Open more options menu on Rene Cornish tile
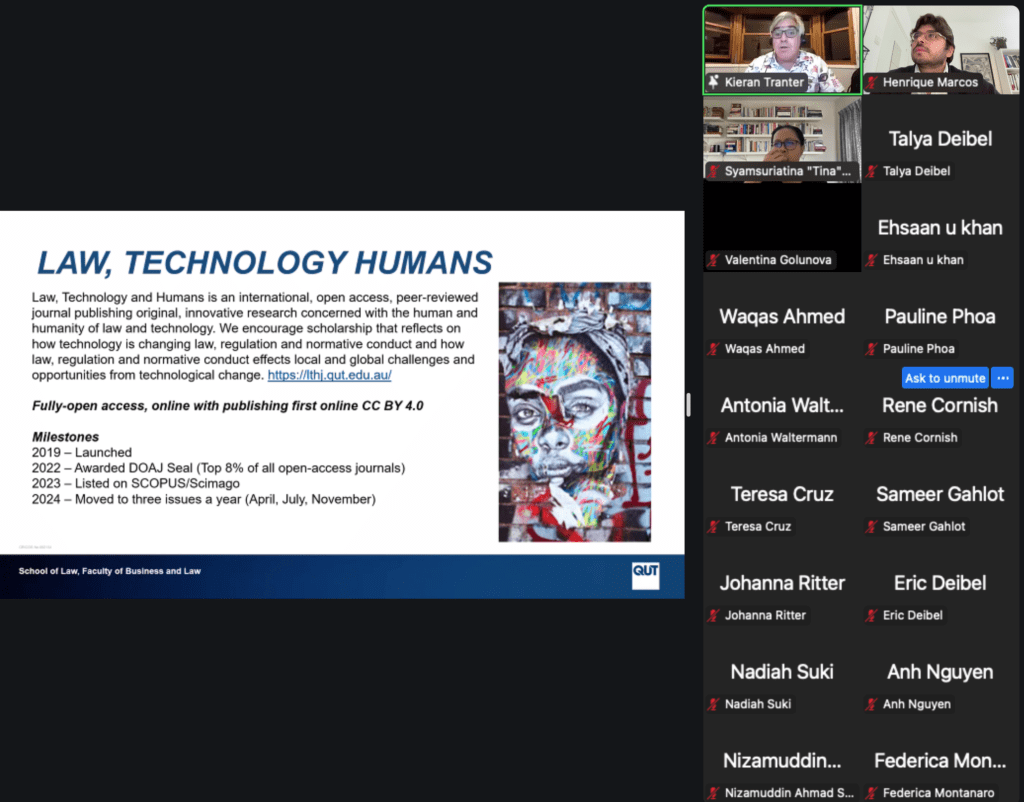 (1002, 378)
